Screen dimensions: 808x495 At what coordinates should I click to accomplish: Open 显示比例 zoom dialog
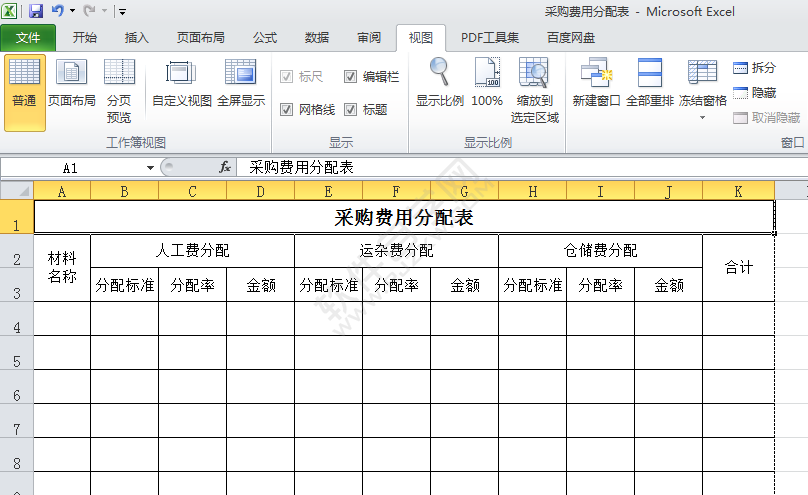[440, 84]
